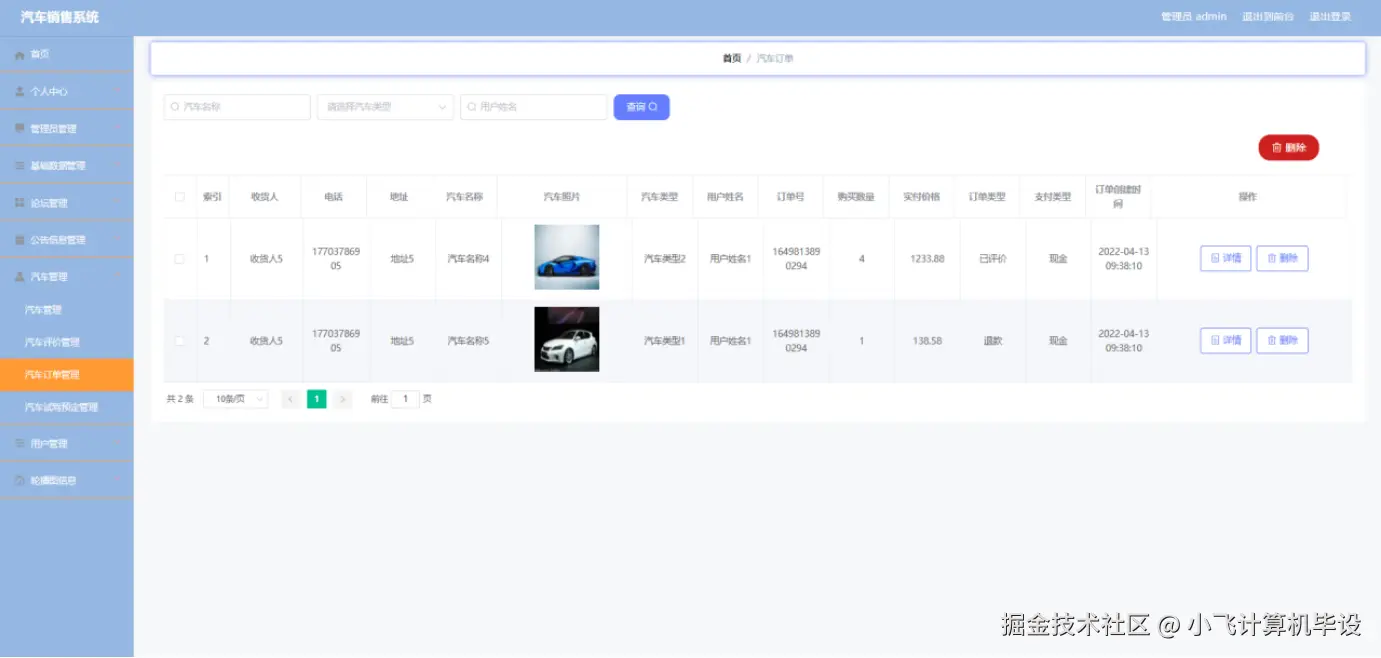
Task: Check the checkbox for row 2
Action: point(180,341)
